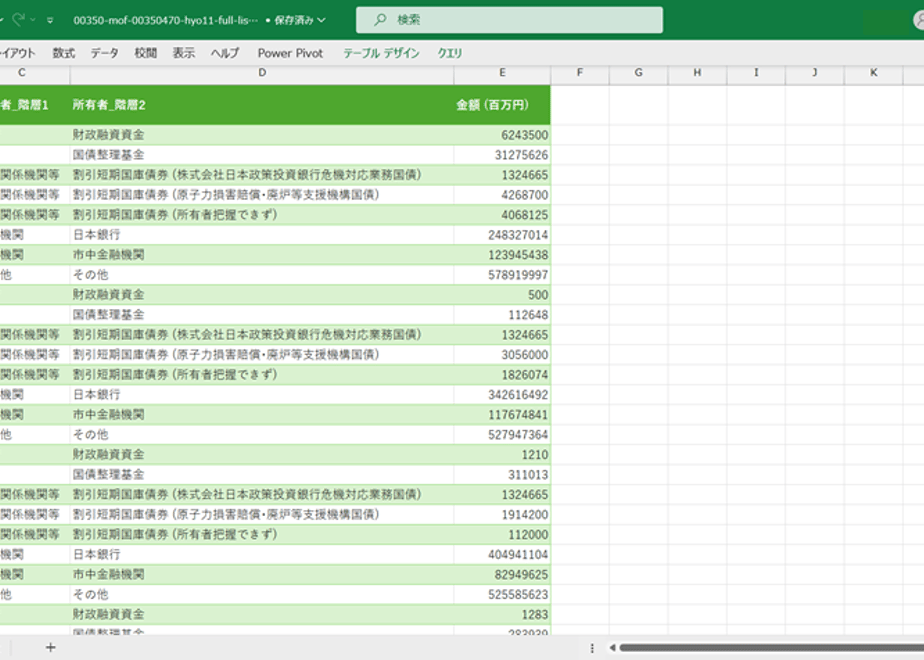Click the 金額（百万円） table header cell
The height and width of the screenshot is (660, 924).
click(502, 105)
